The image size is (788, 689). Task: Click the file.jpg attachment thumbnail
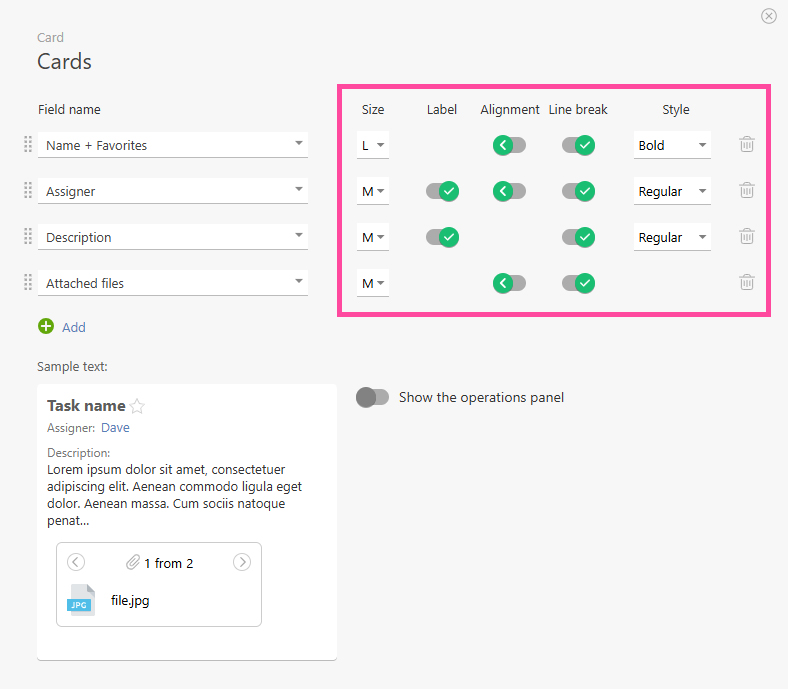[81, 600]
